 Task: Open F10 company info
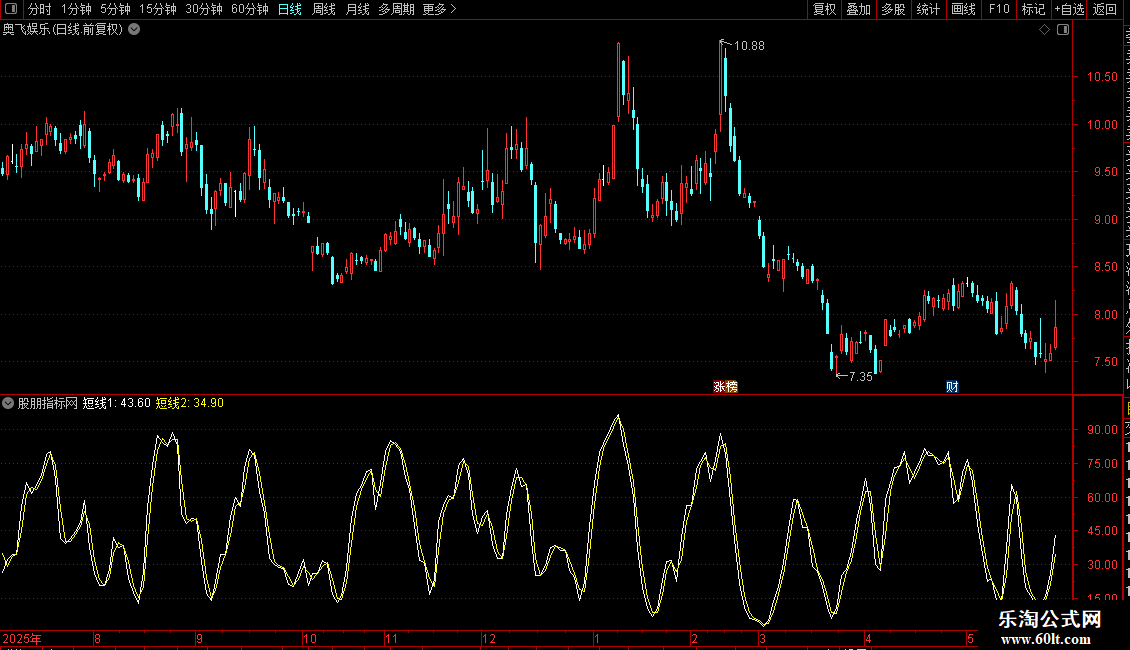coord(999,9)
